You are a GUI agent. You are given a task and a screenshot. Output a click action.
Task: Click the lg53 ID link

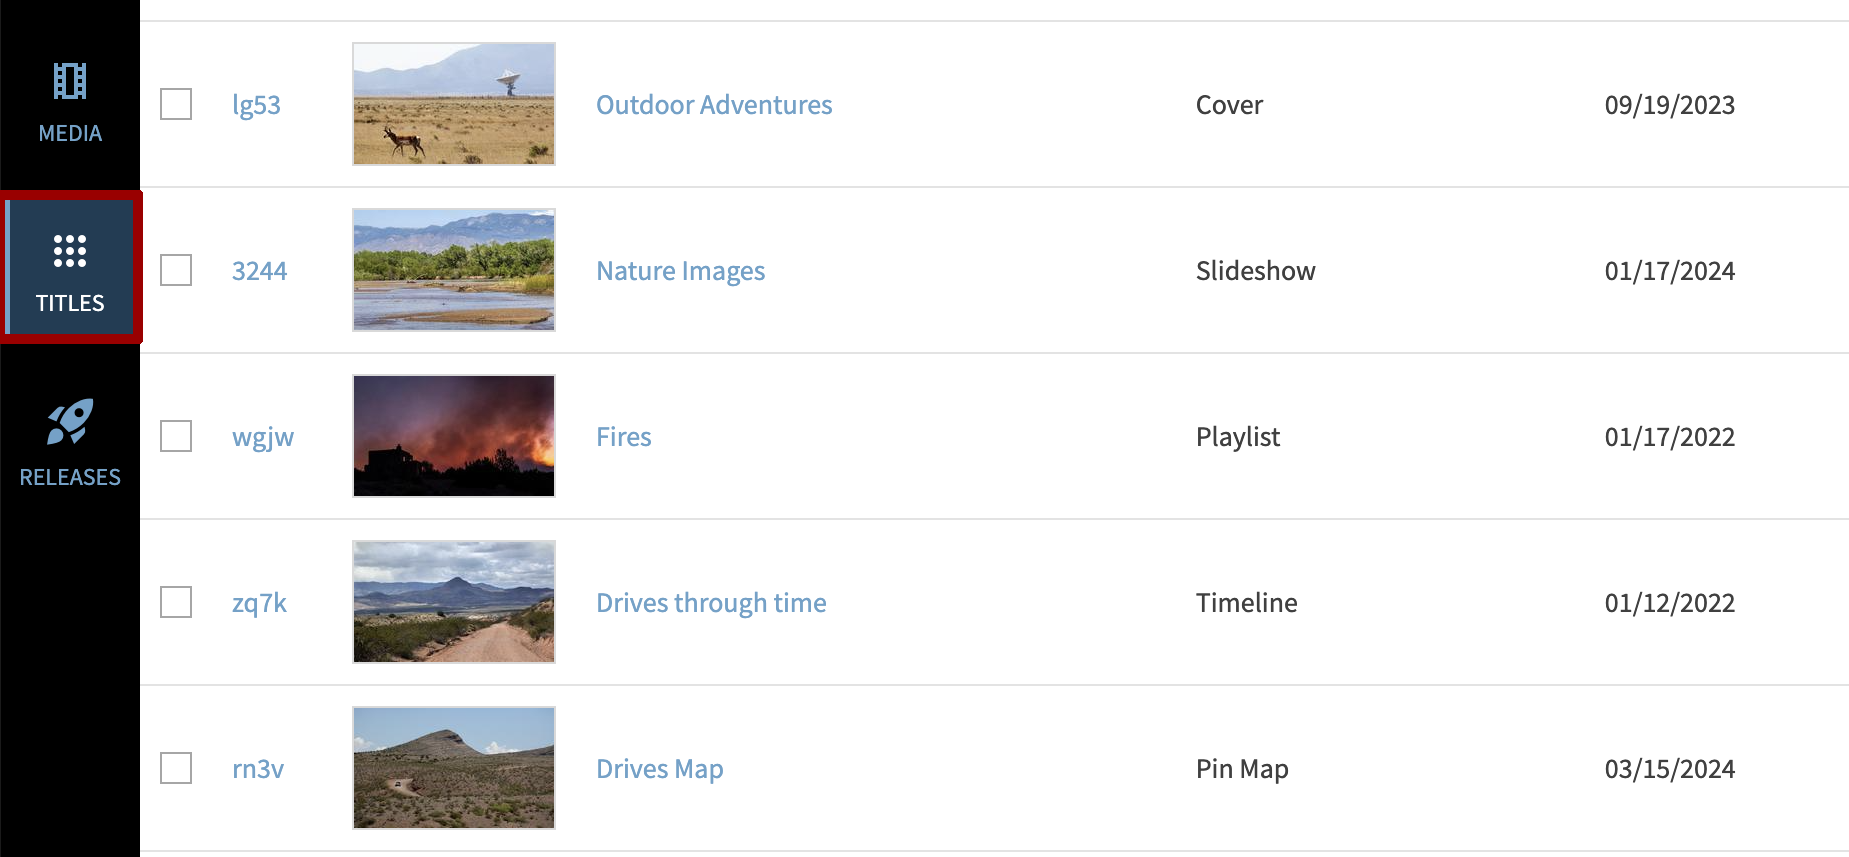(x=256, y=105)
